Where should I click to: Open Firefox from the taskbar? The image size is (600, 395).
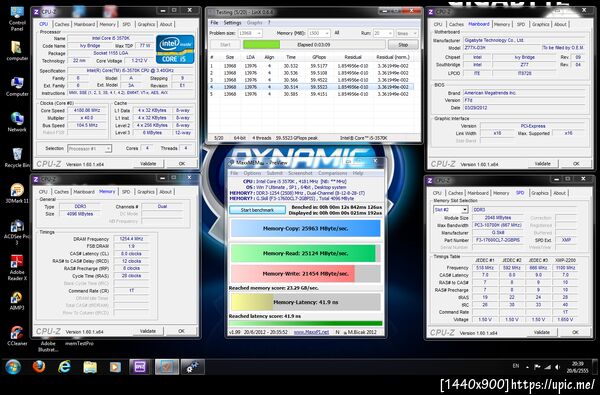click(39, 367)
